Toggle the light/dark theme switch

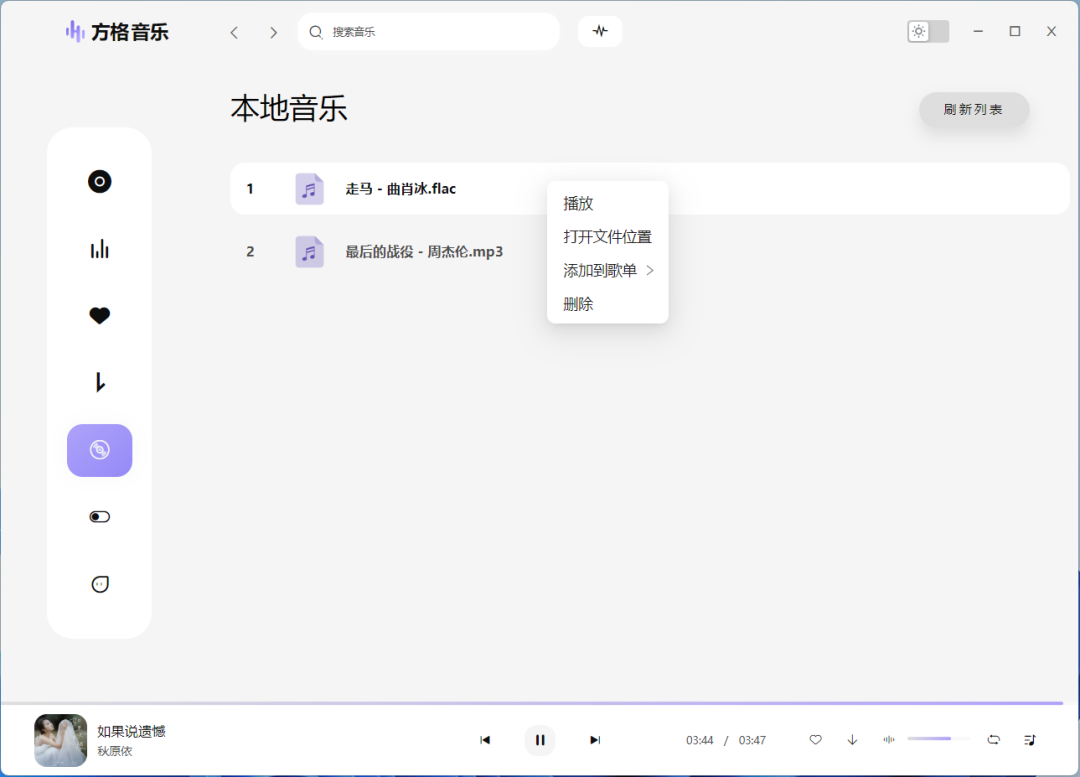(x=928, y=31)
